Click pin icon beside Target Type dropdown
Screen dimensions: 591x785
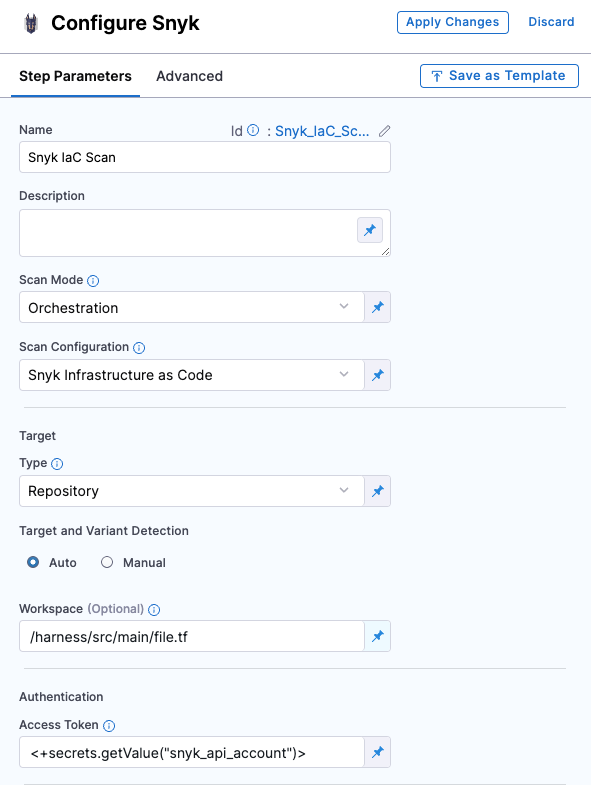378,491
